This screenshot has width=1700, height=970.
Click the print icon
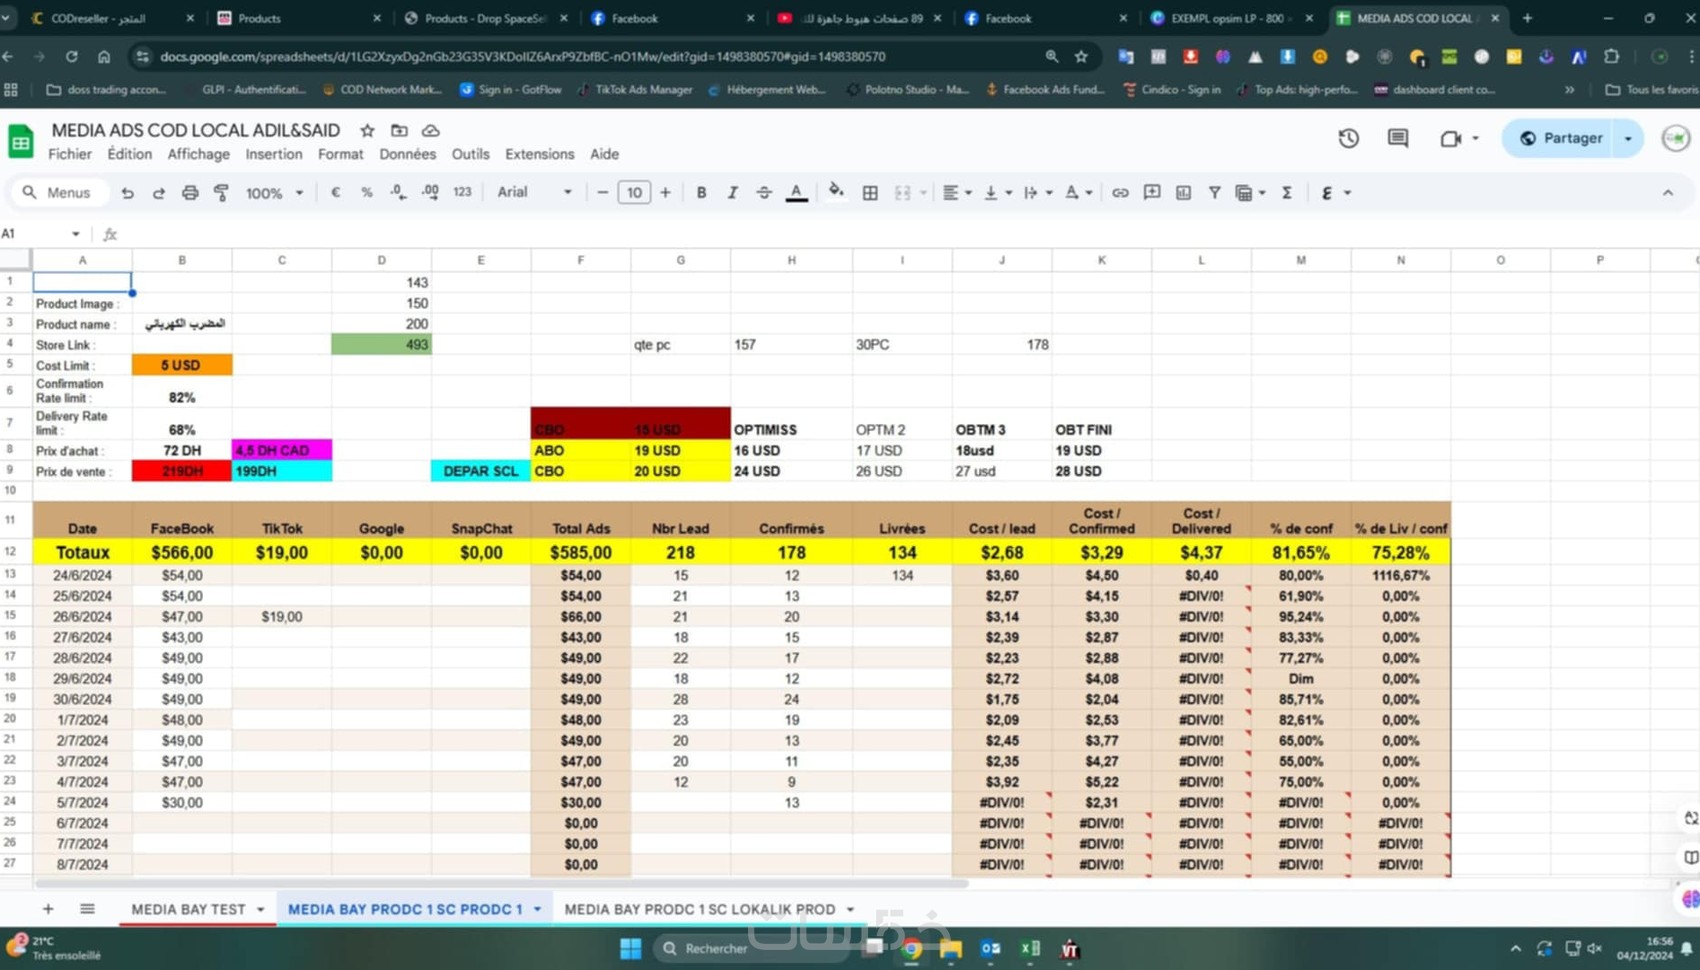click(190, 193)
